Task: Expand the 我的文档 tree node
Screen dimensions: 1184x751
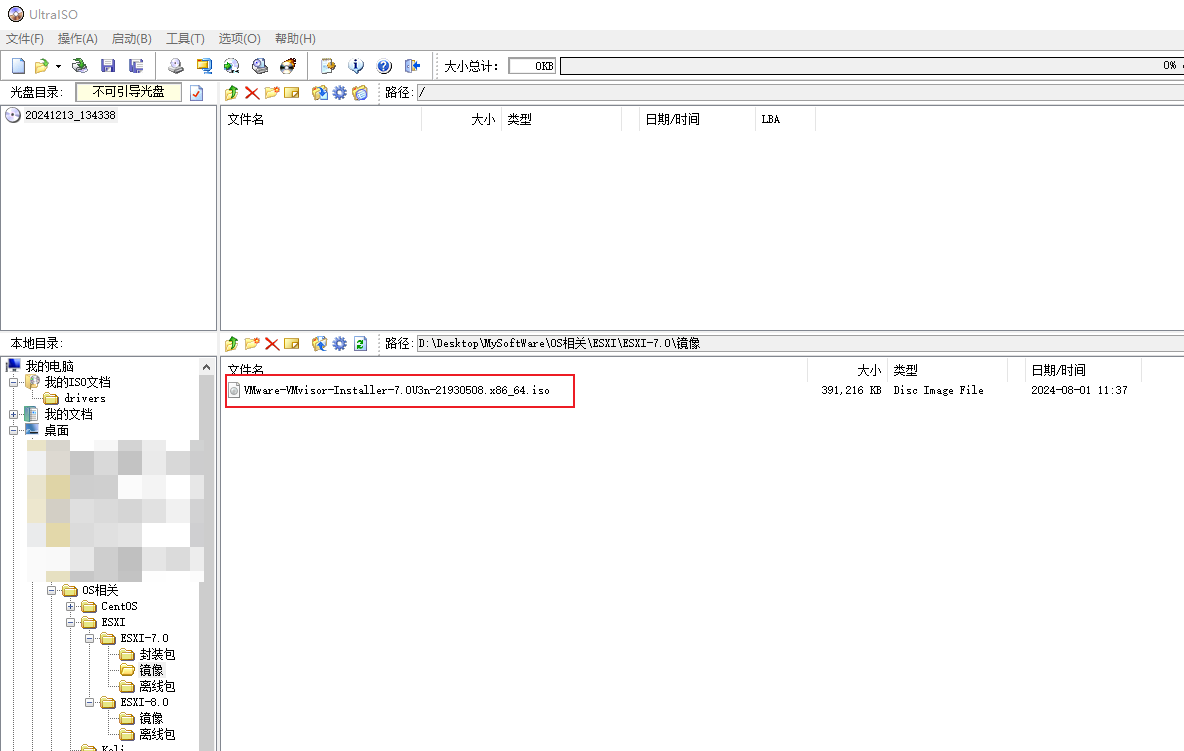Action: [x=13, y=414]
